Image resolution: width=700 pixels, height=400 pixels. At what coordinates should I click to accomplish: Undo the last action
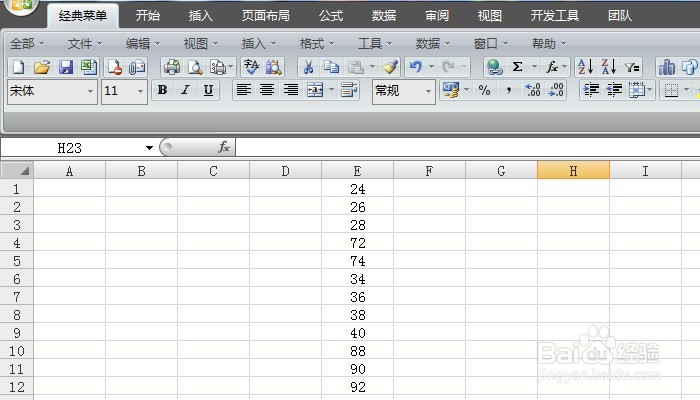[x=416, y=67]
